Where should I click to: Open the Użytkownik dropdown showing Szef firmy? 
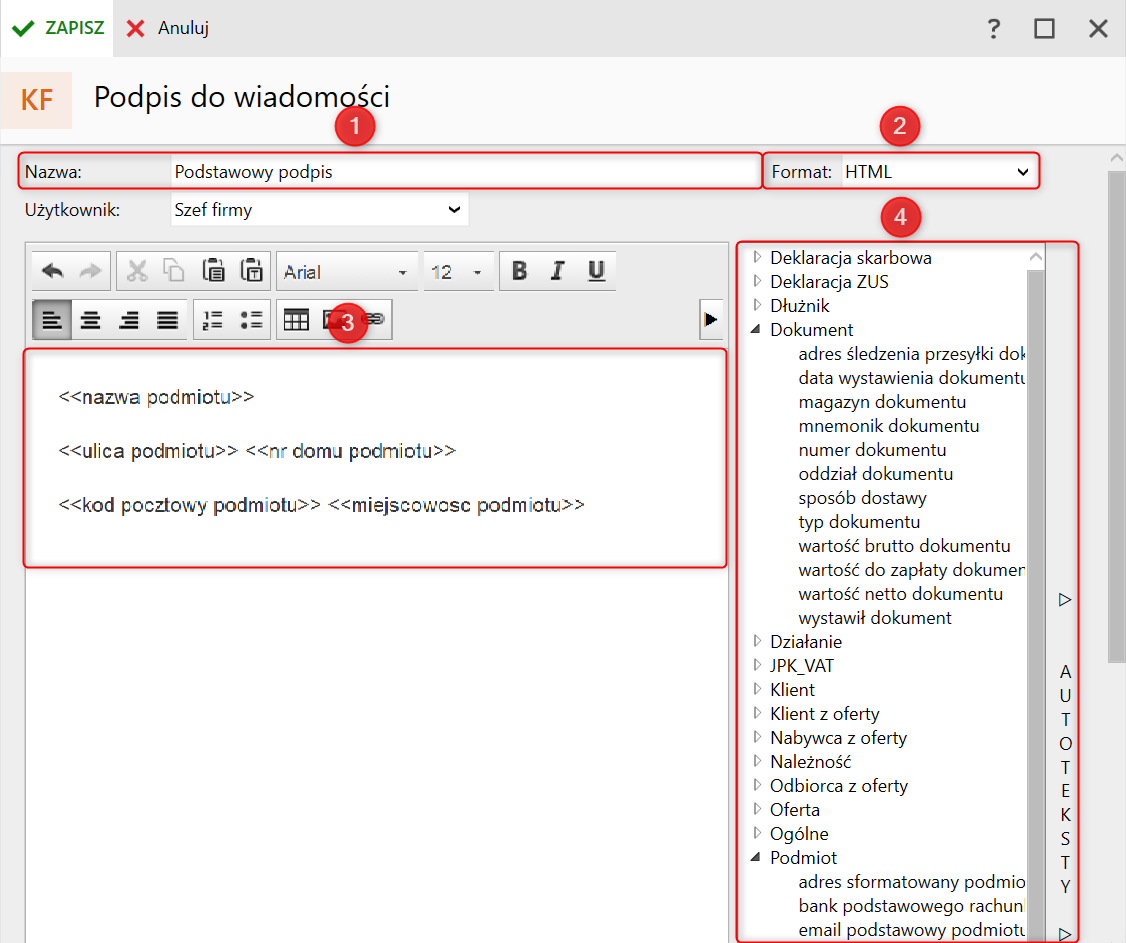pyautogui.click(x=320, y=210)
